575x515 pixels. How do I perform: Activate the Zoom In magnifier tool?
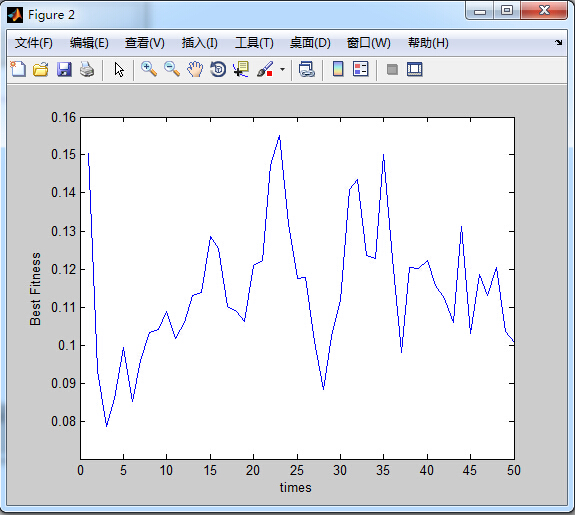[x=149, y=69]
